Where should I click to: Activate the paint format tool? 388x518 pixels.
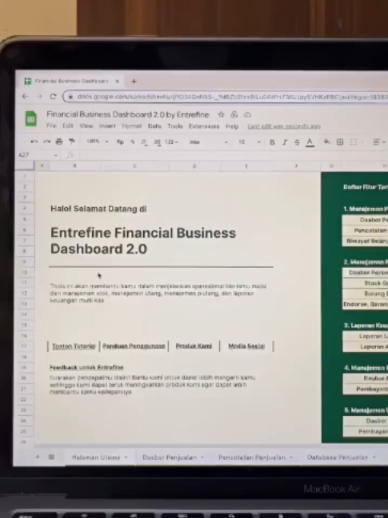72,142
